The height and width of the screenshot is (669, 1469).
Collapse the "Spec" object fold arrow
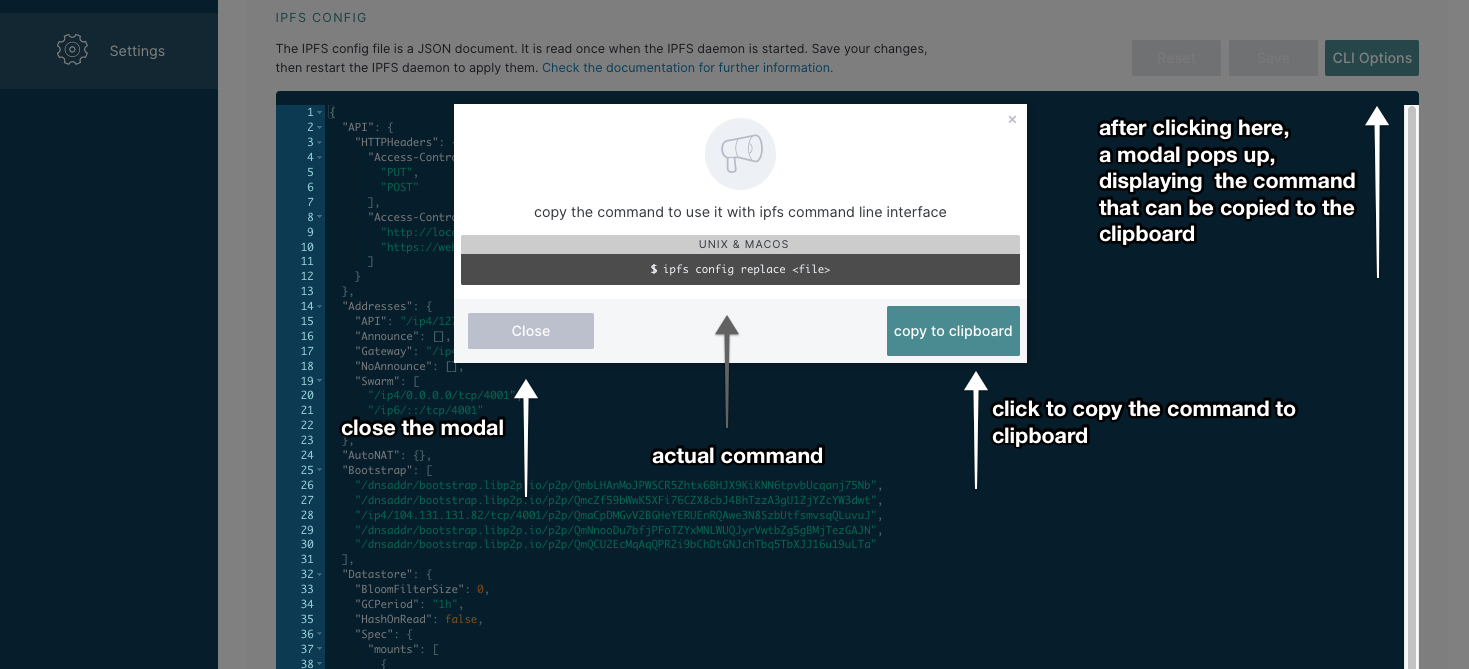(x=317, y=634)
